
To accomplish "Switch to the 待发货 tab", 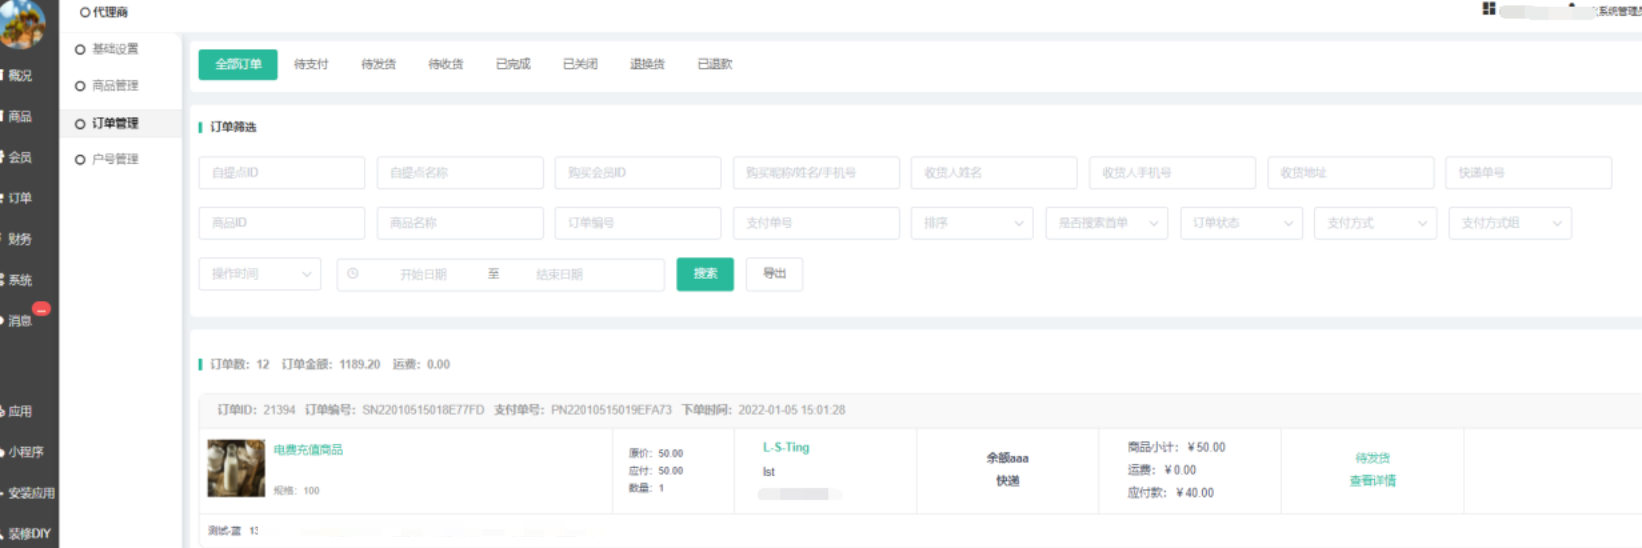I will tap(378, 64).
